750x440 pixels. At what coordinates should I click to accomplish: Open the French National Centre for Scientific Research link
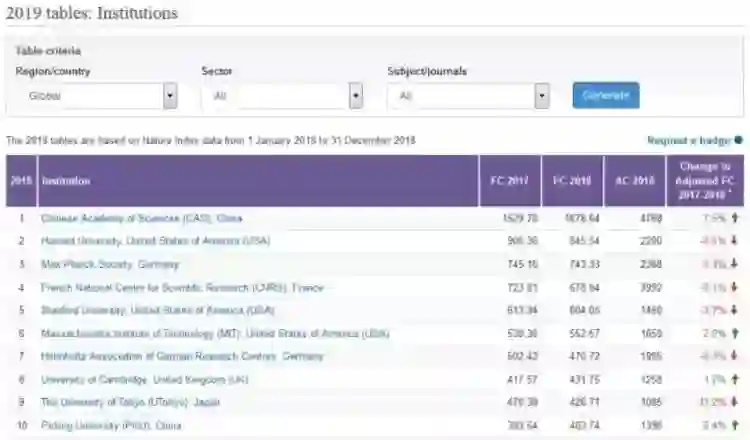click(182, 287)
